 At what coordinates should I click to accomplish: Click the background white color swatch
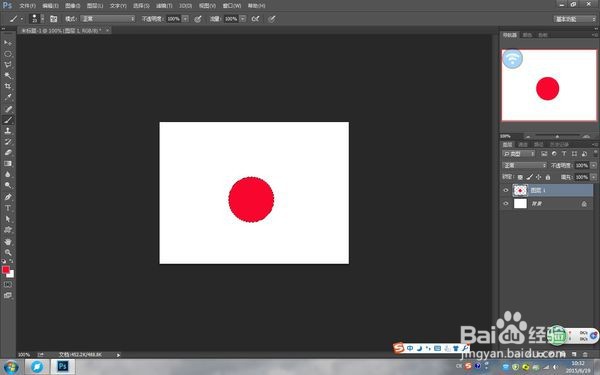pos(11,274)
